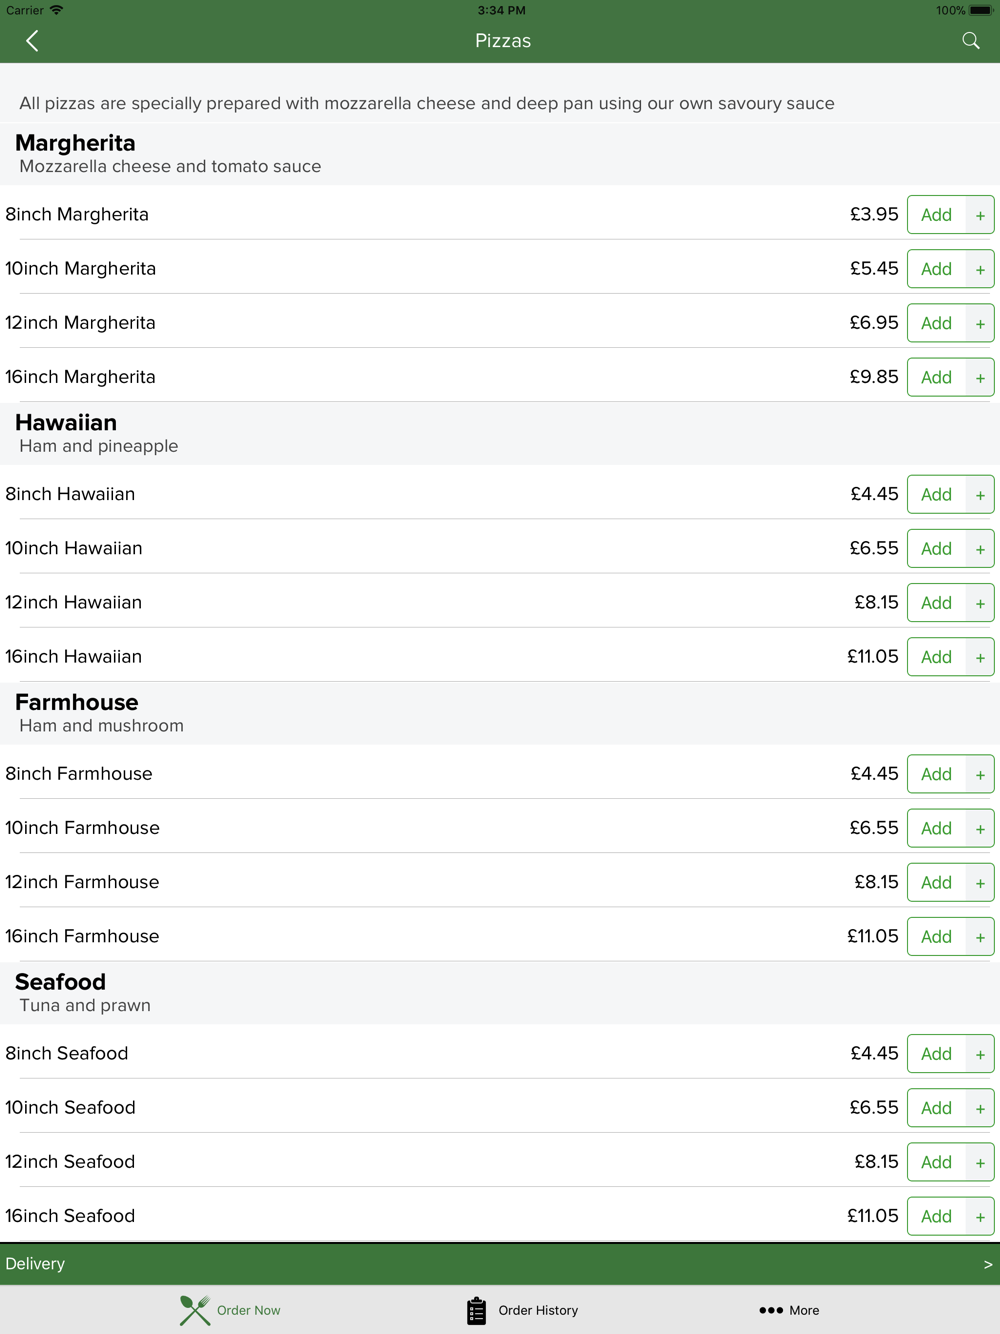Tap plus icon for 8inch Margherita

[x=980, y=215]
